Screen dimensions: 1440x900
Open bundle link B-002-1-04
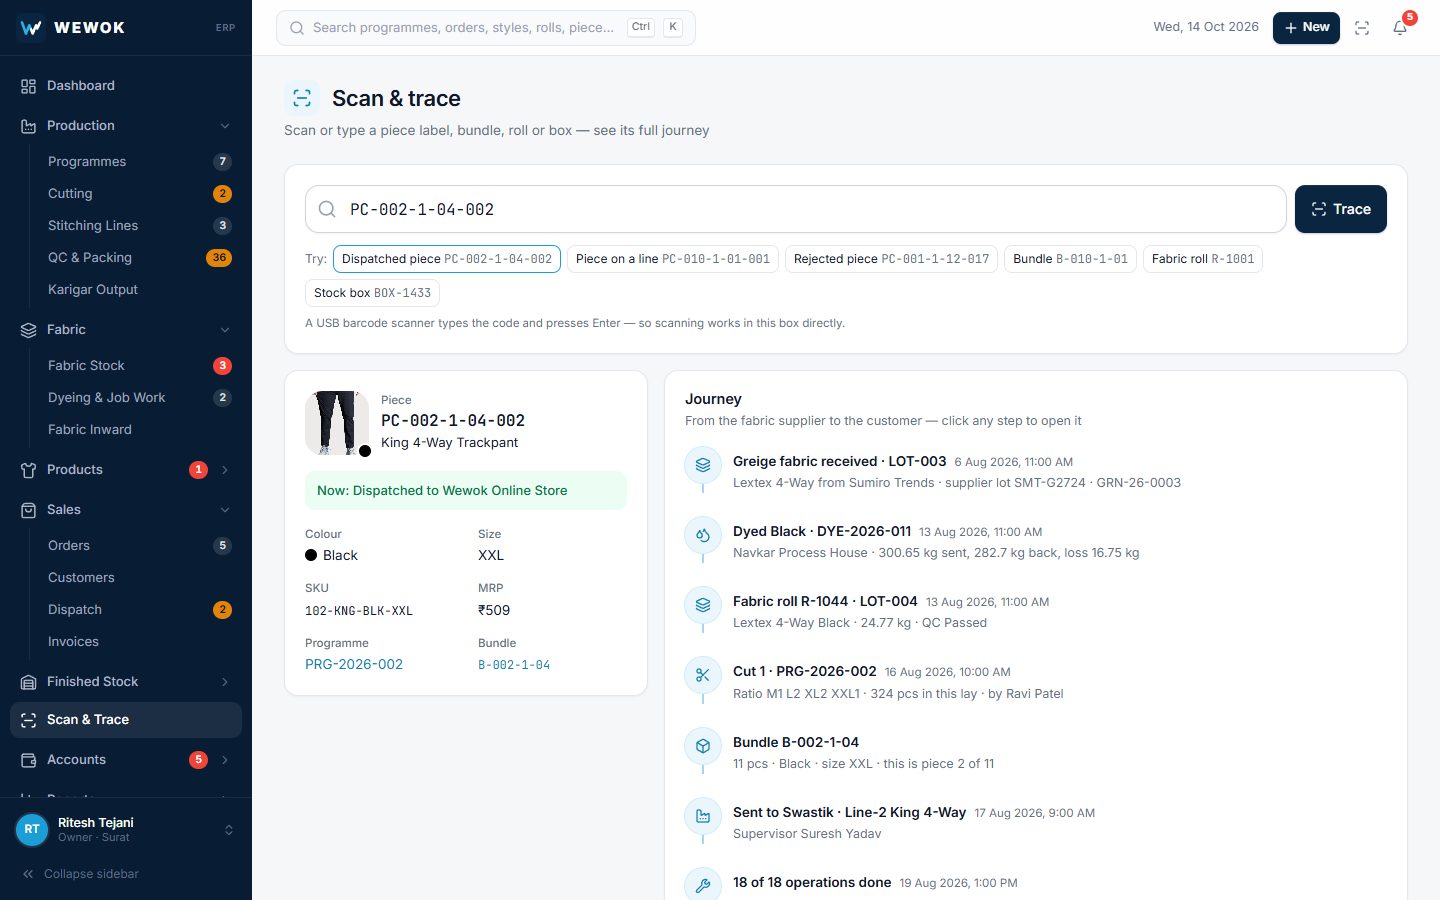point(514,665)
